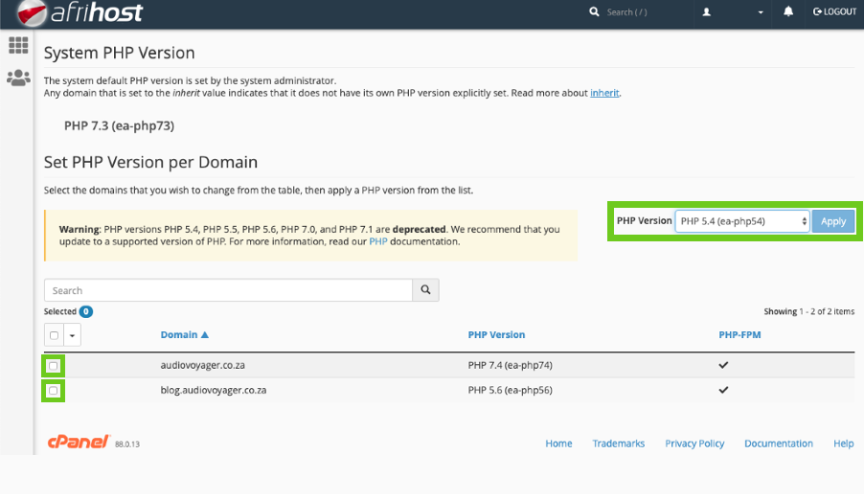
Task: Open the user manager people icon
Action: point(18,77)
